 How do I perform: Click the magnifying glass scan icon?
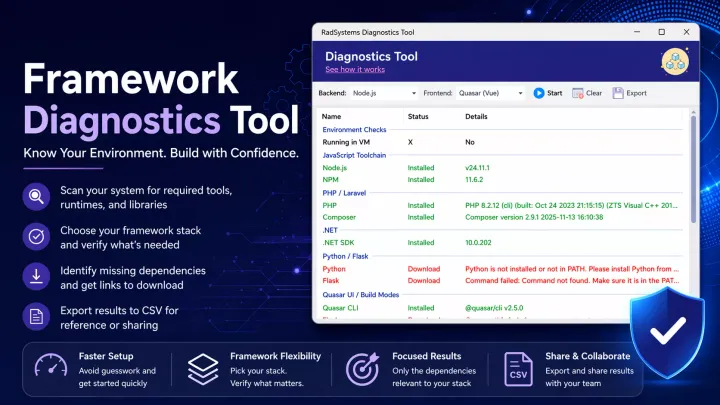(36, 197)
